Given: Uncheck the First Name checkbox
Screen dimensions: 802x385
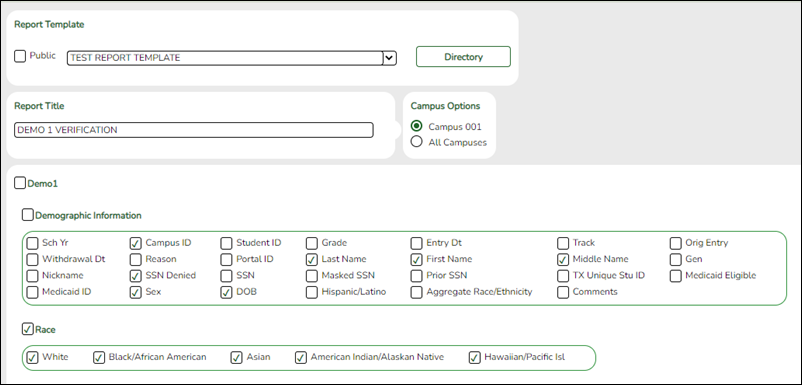Looking at the screenshot, I should 417,259.
